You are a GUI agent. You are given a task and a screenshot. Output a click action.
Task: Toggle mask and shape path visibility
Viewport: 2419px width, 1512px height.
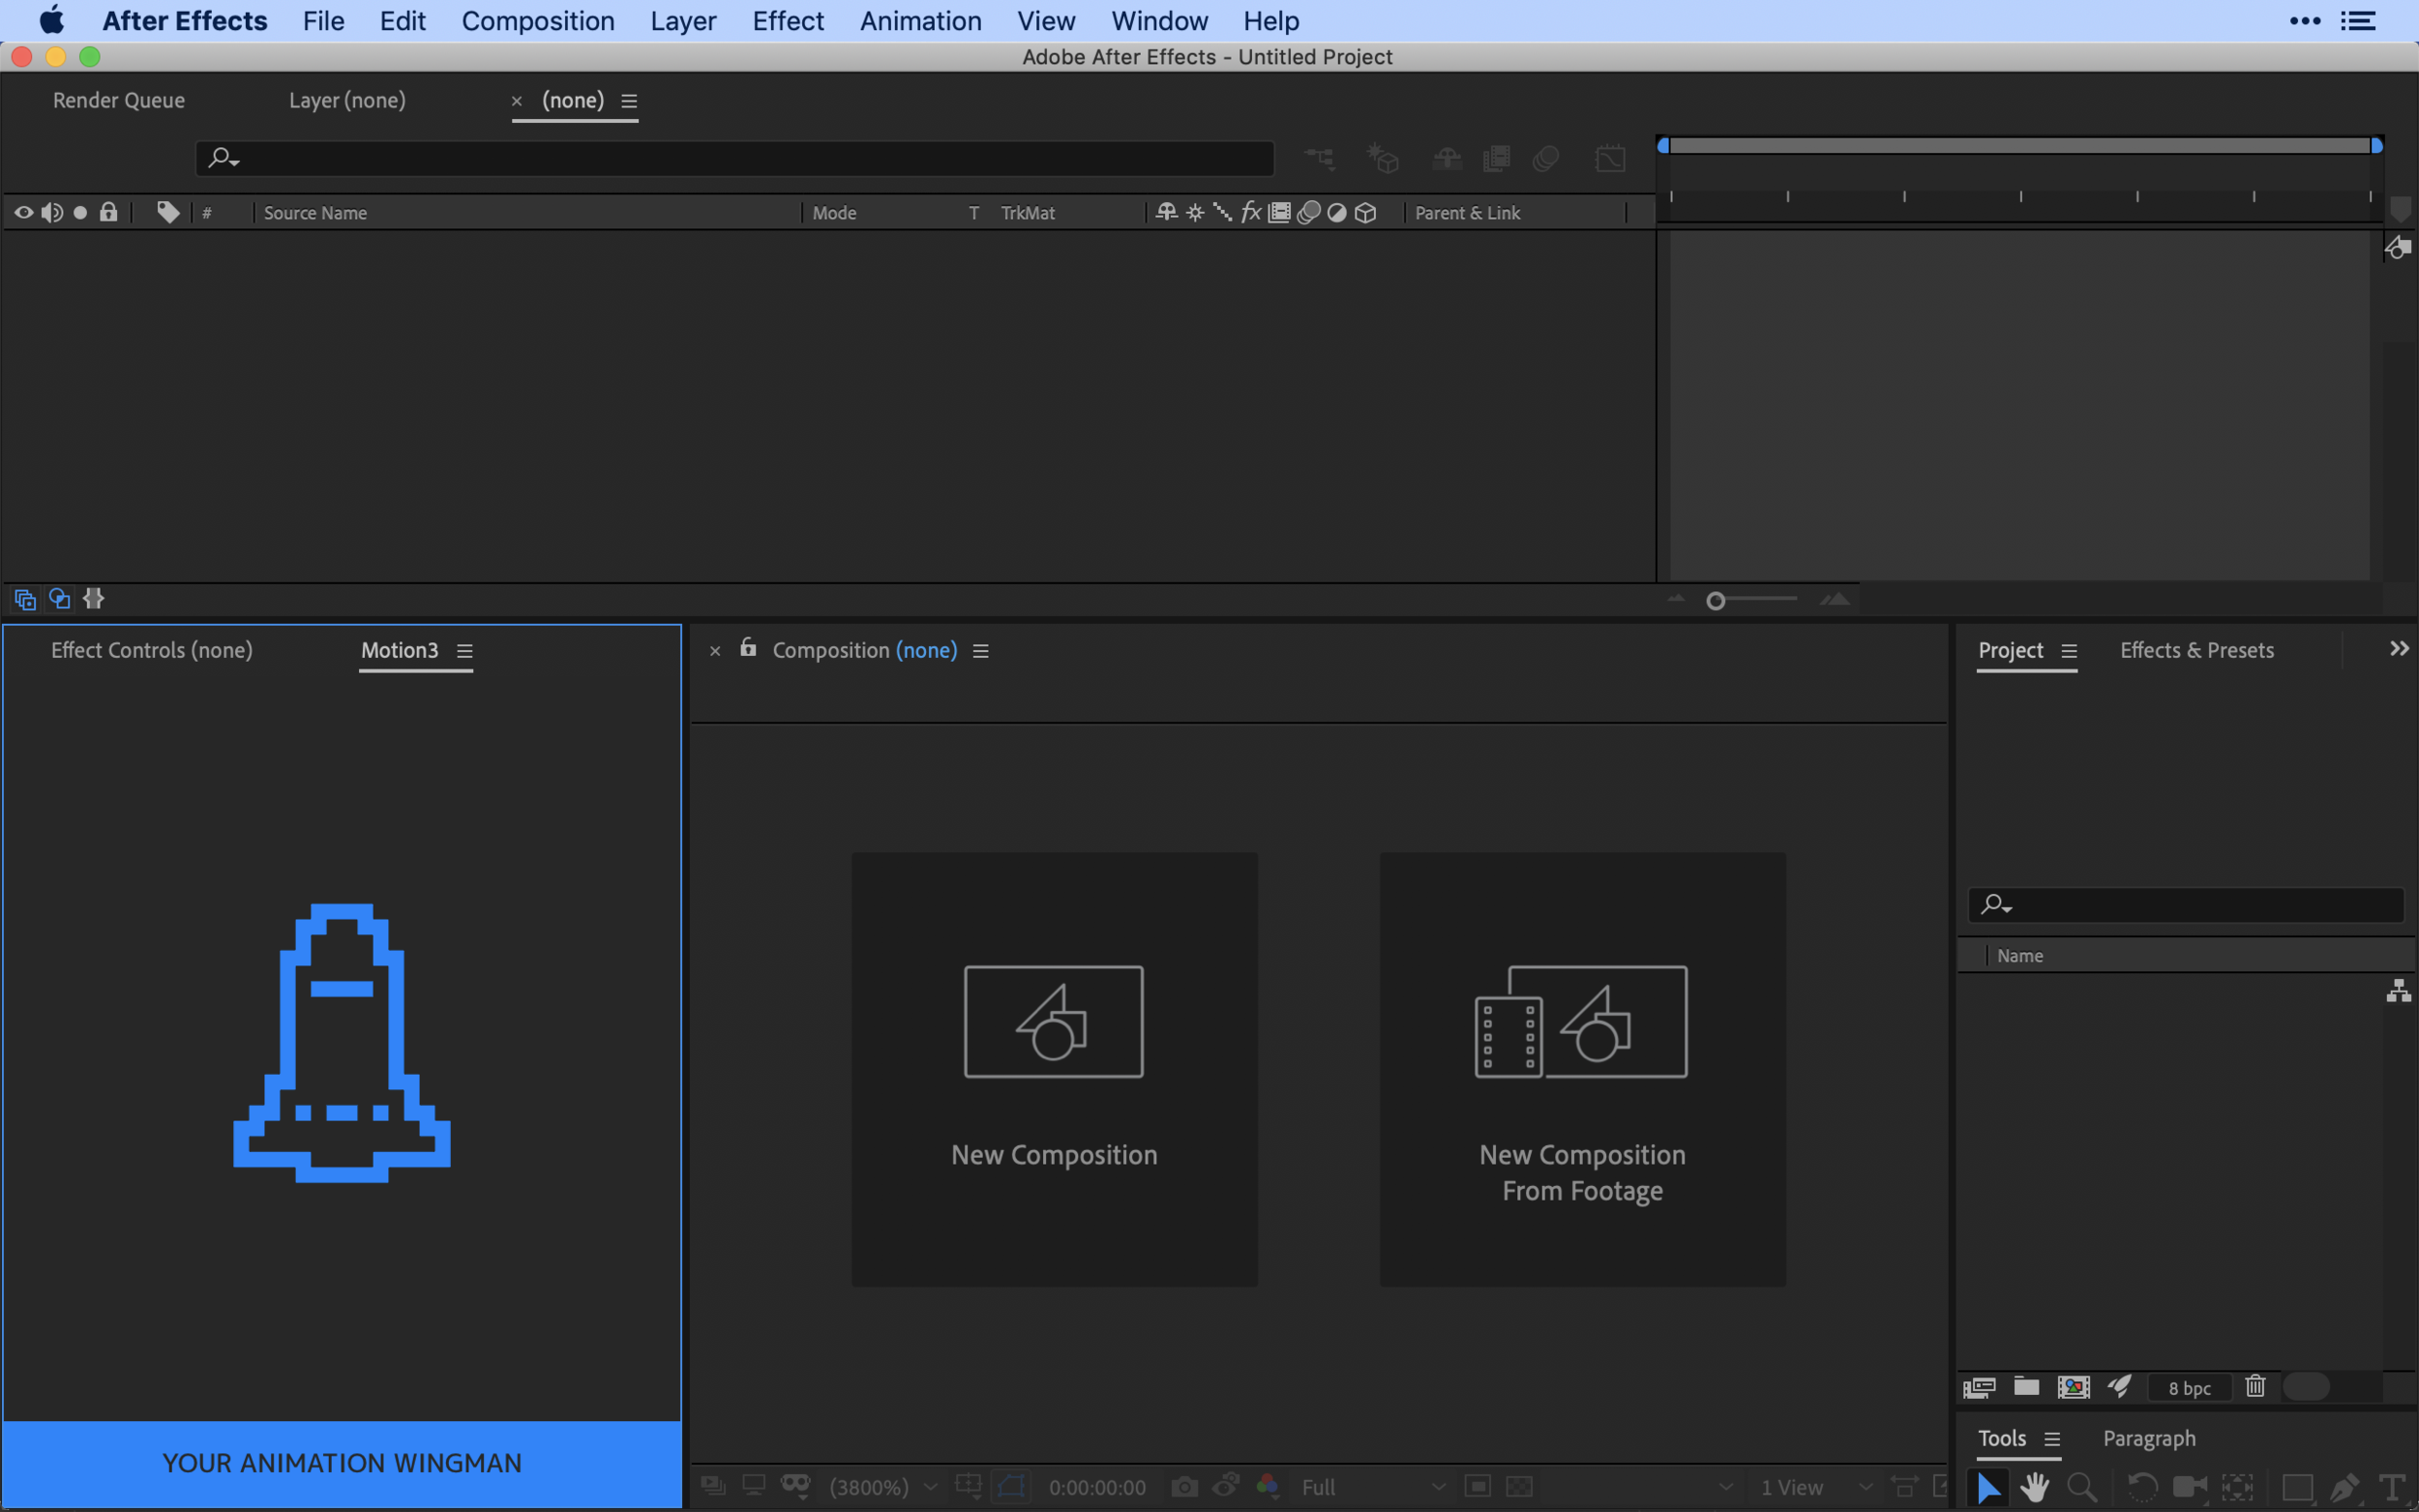(1012, 1486)
